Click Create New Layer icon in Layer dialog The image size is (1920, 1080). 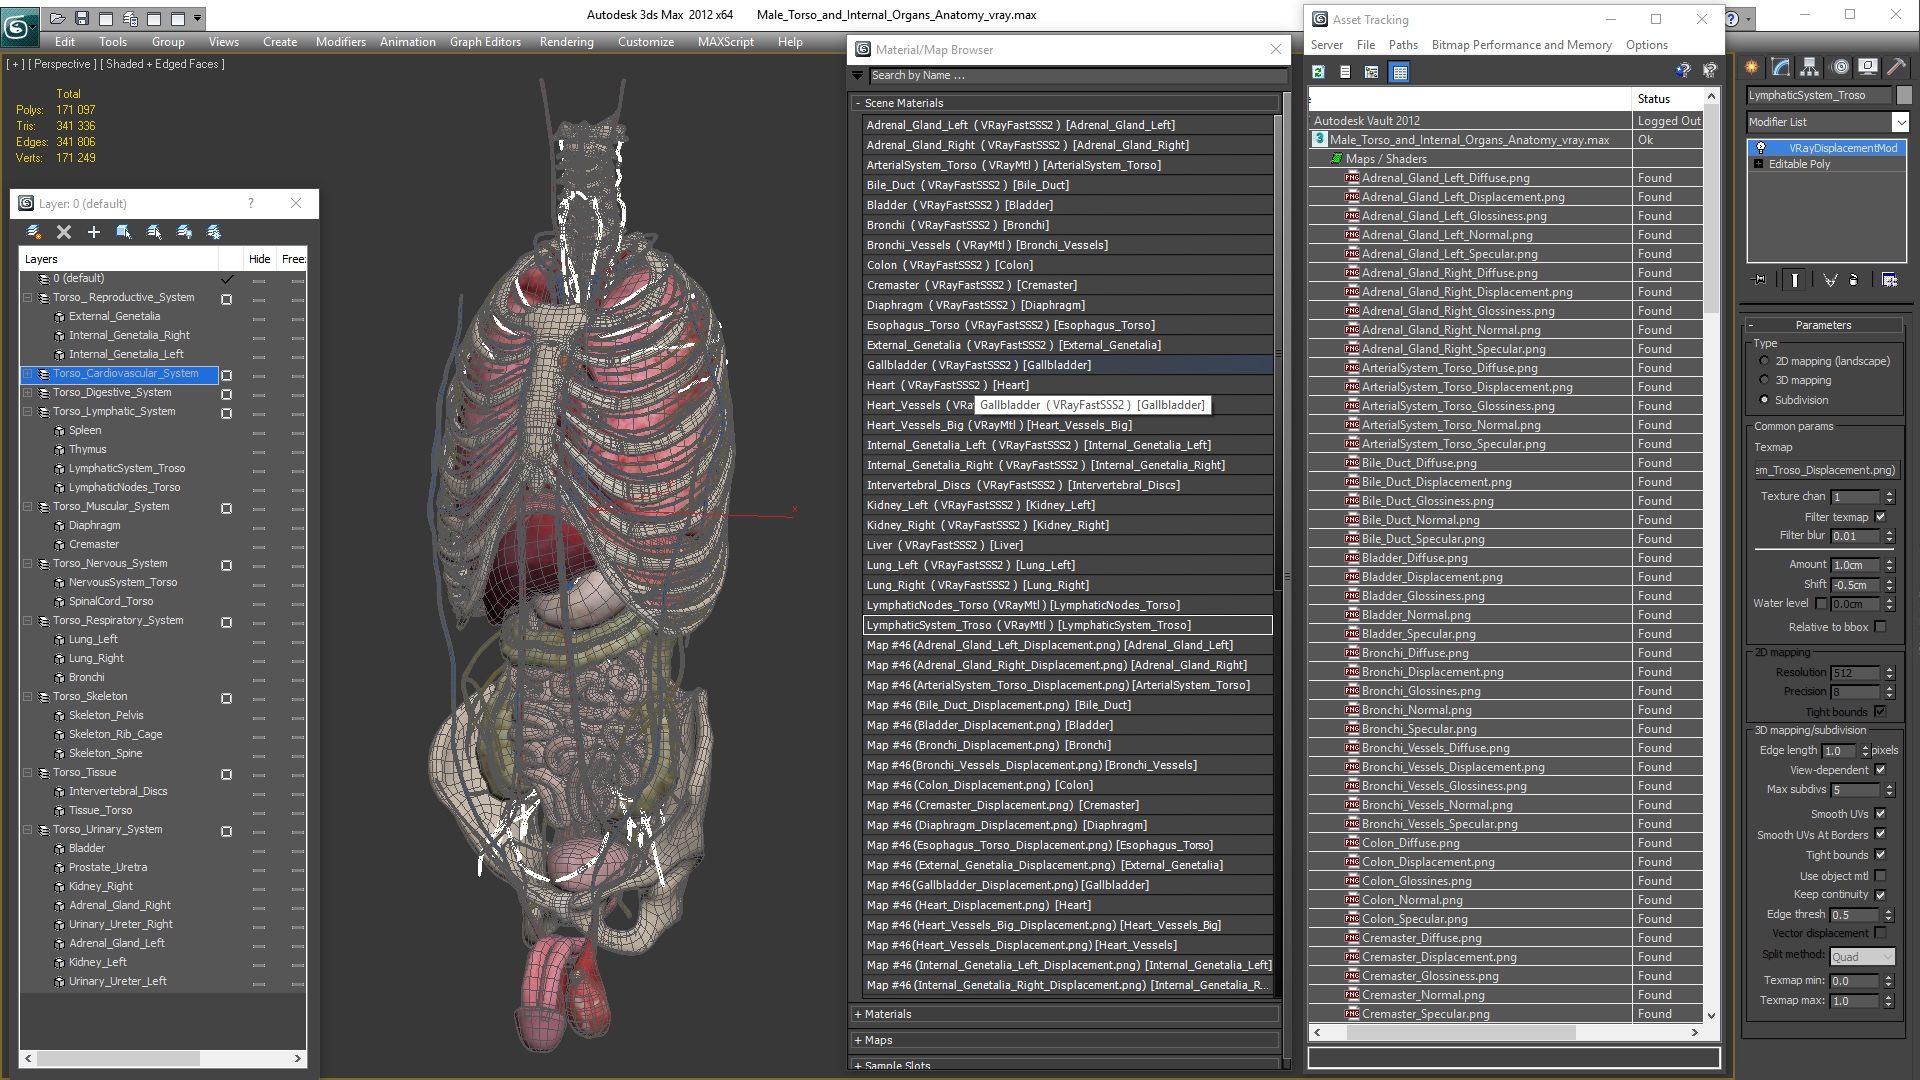tap(34, 232)
